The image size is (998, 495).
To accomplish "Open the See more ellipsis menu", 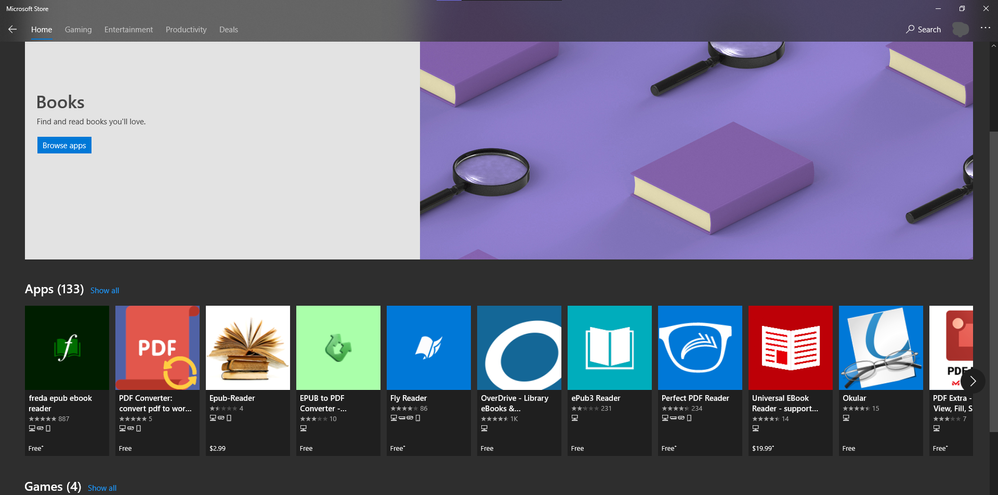I will point(985,28).
